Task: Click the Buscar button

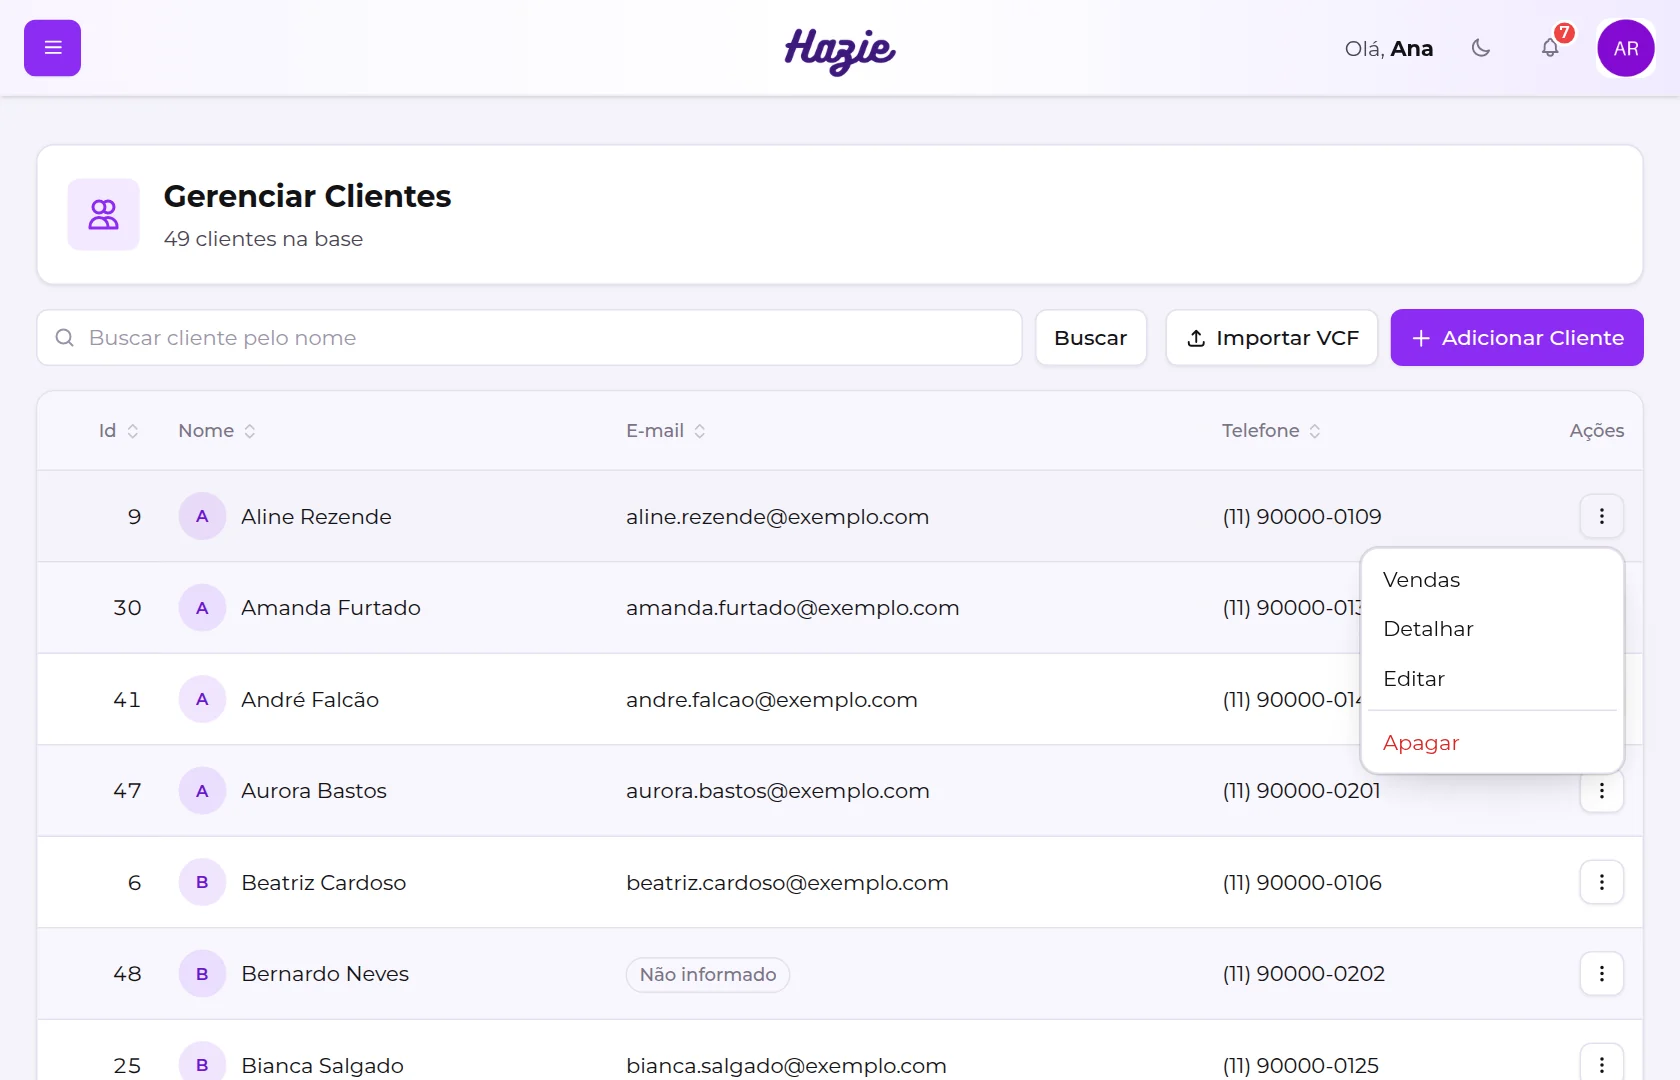Action: (x=1091, y=338)
